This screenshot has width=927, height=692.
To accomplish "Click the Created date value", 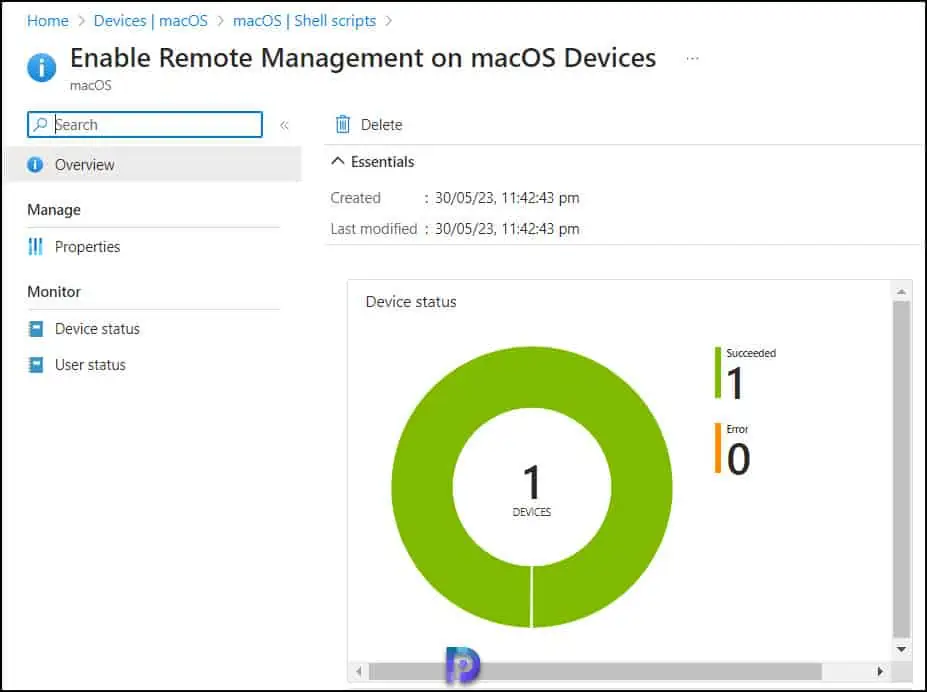I will point(507,198).
